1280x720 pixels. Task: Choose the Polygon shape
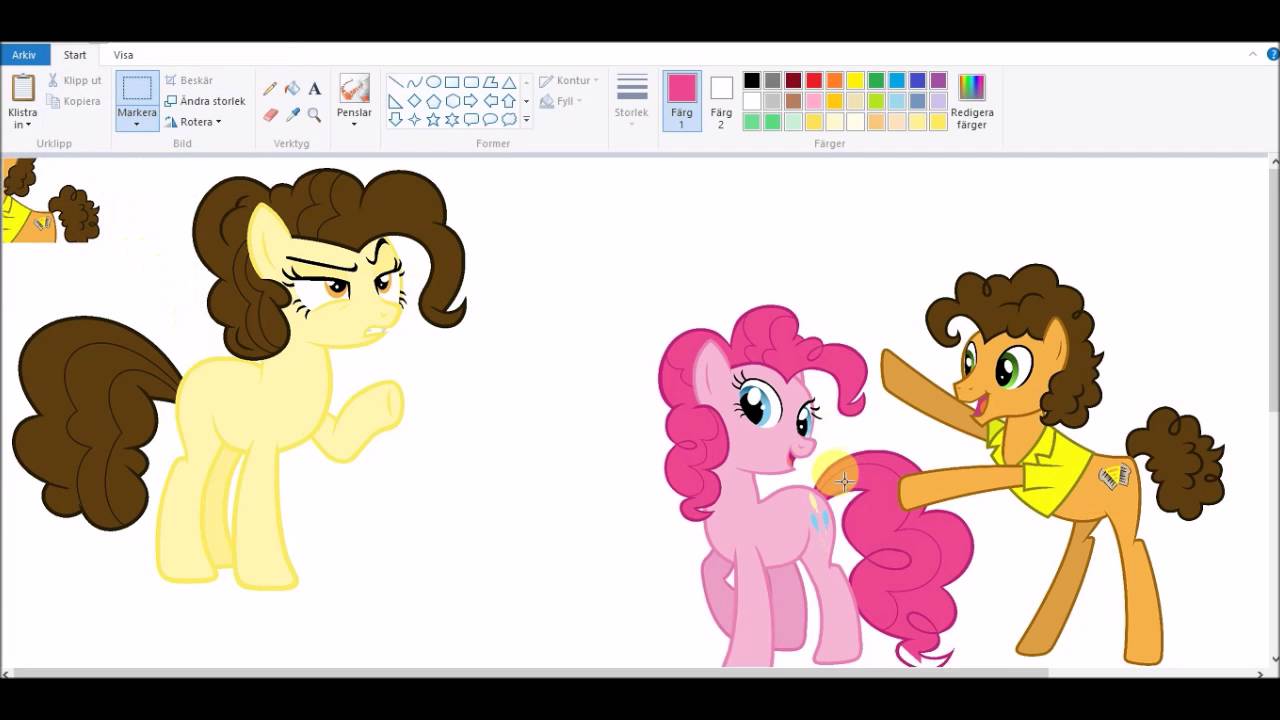(490, 82)
